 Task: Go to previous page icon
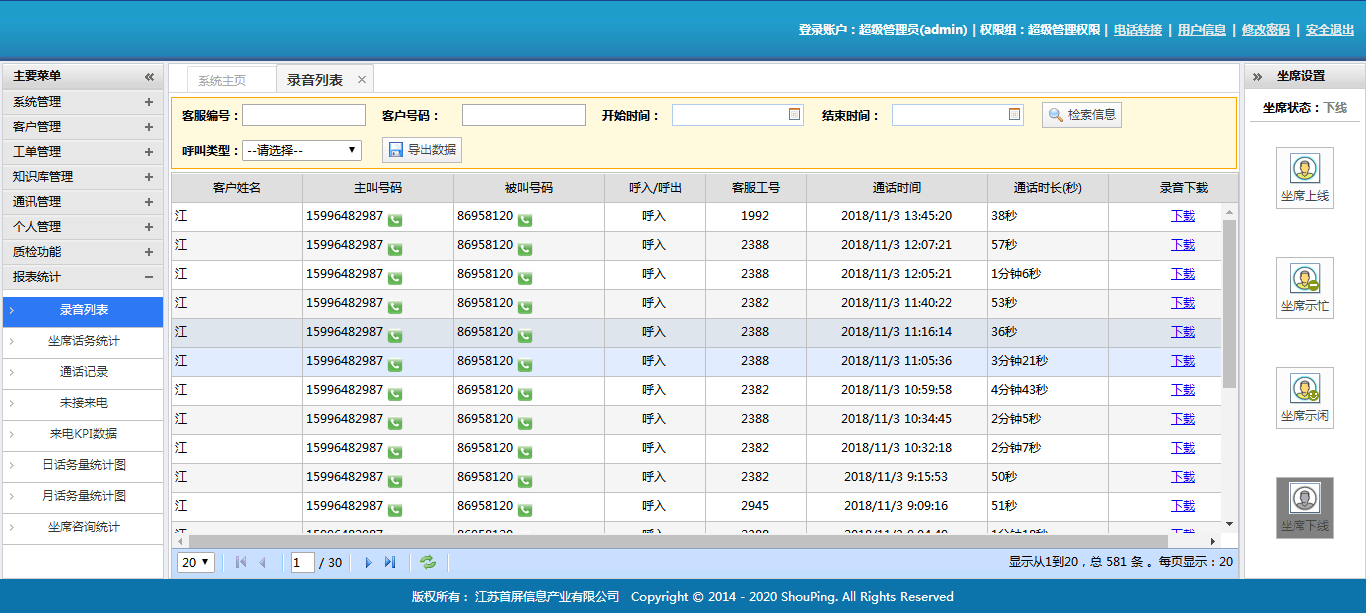pos(263,562)
